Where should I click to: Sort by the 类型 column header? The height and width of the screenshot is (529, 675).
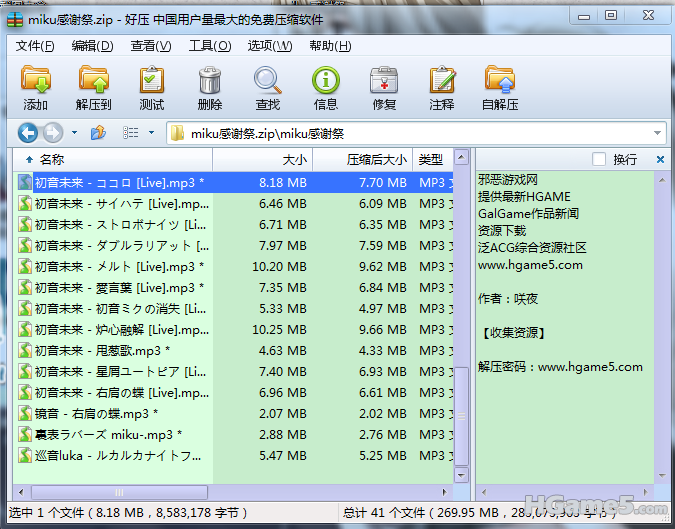[x=433, y=160]
